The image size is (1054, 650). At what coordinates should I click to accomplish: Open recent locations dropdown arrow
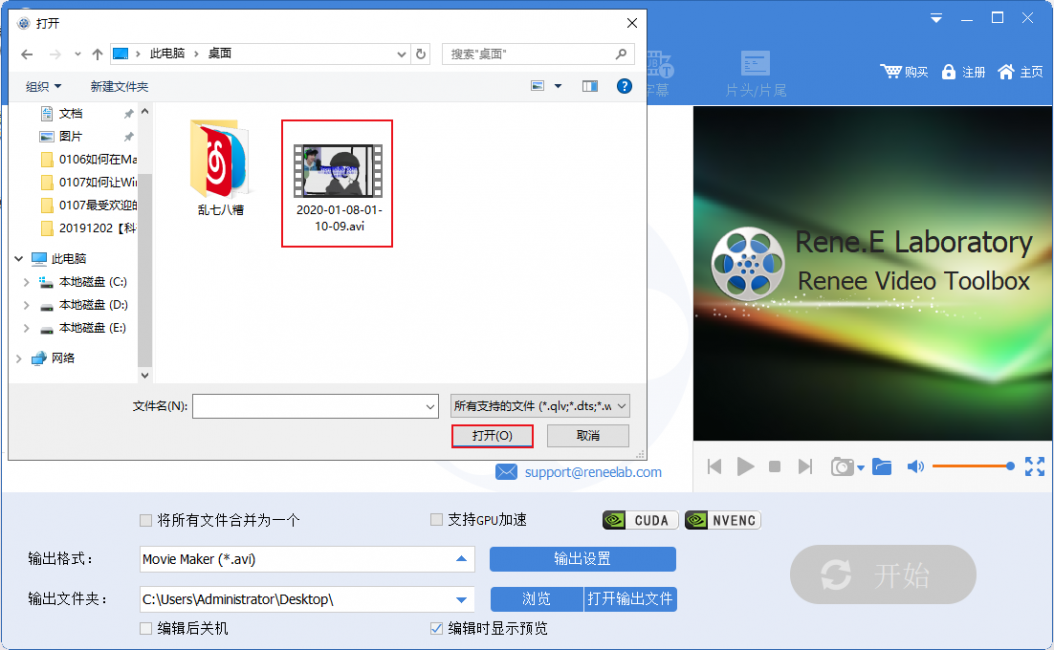(77, 54)
